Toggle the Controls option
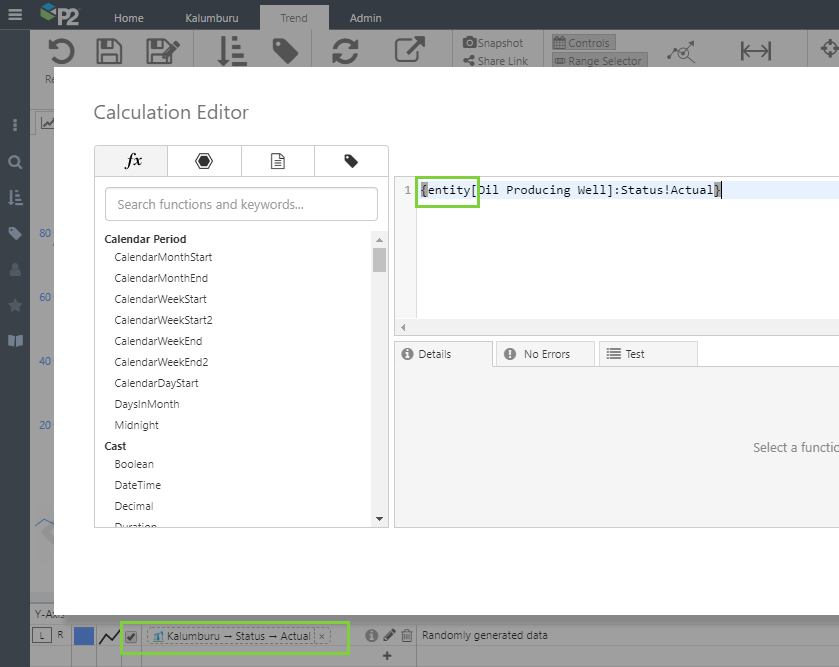The height and width of the screenshot is (667, 839). click(x=582, y=43)
